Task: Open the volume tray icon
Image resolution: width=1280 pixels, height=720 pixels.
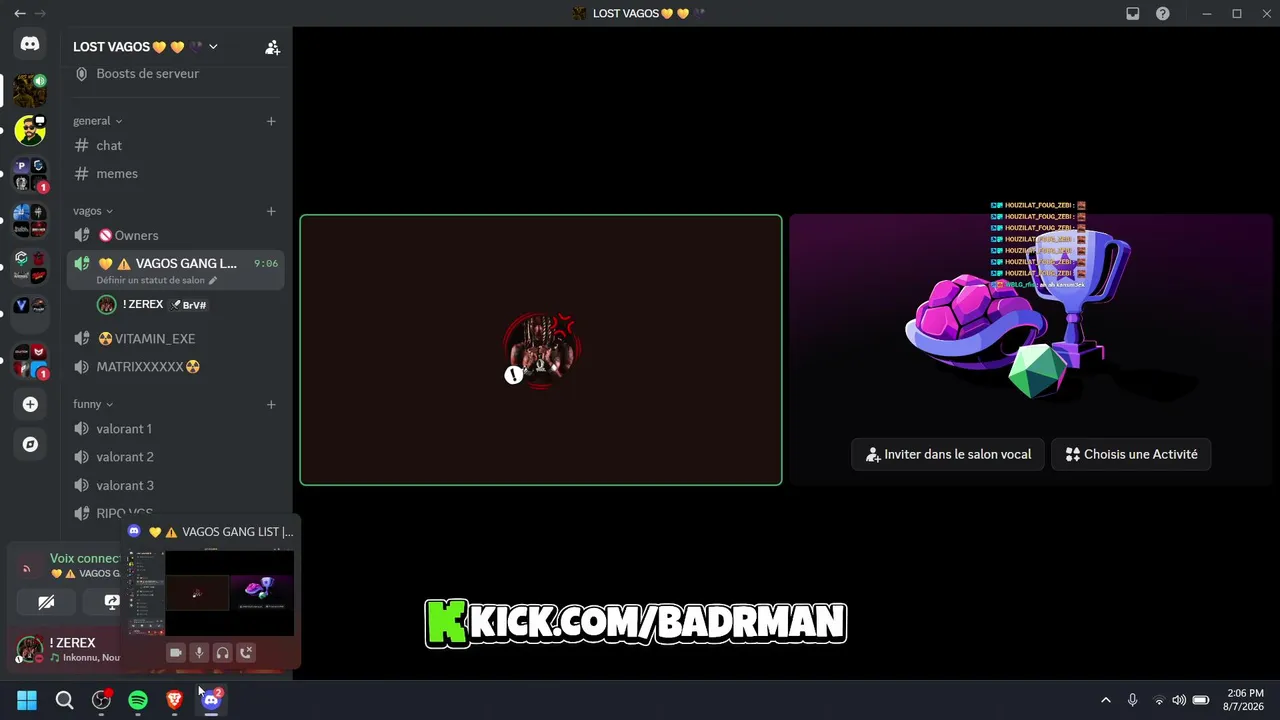Action: pyautogui.click(x=1179, y=700)
